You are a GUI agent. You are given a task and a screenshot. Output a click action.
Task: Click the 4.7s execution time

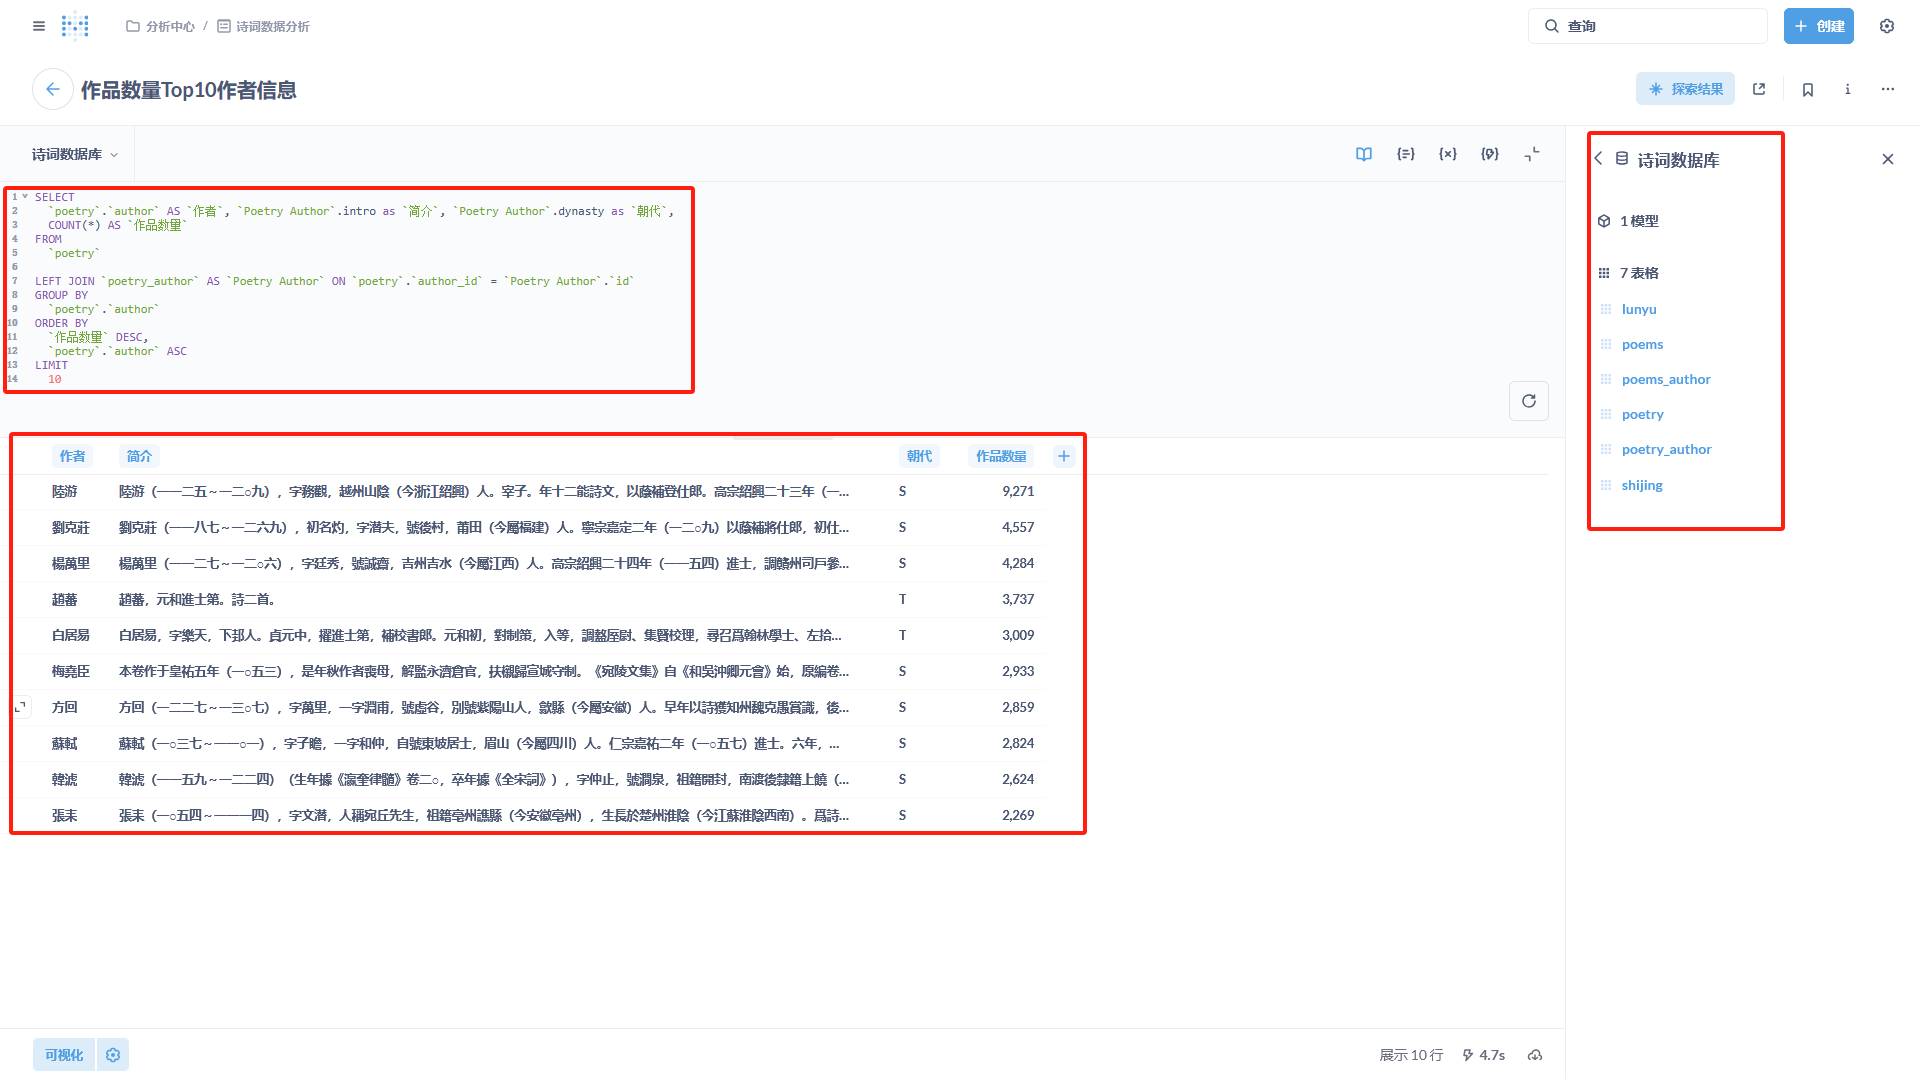pyautogui.click(x=1484, y=1055)
